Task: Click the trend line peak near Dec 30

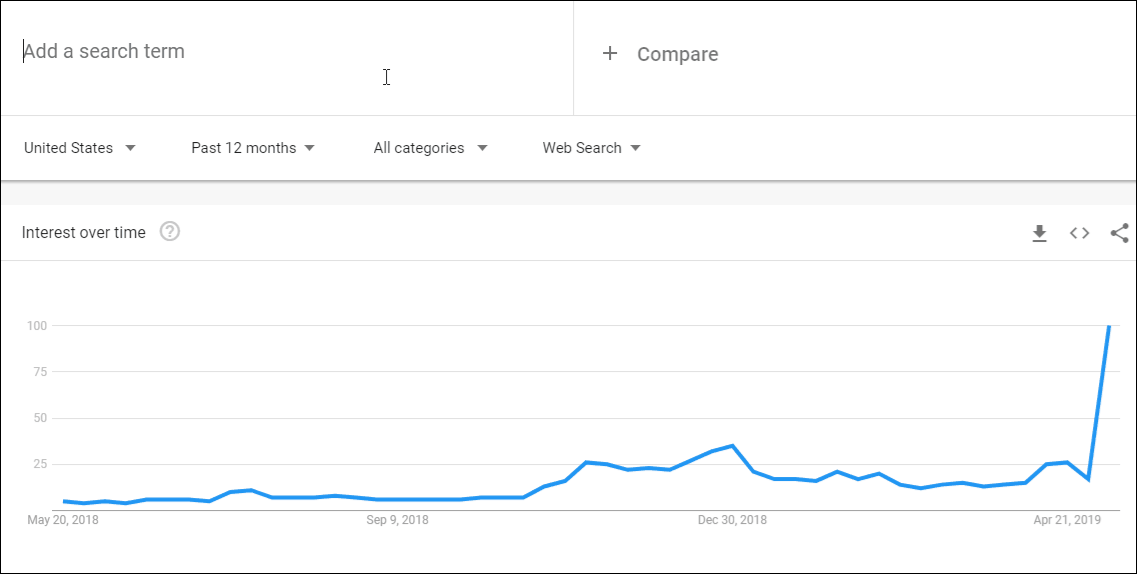Action: (x=733, y=446)
